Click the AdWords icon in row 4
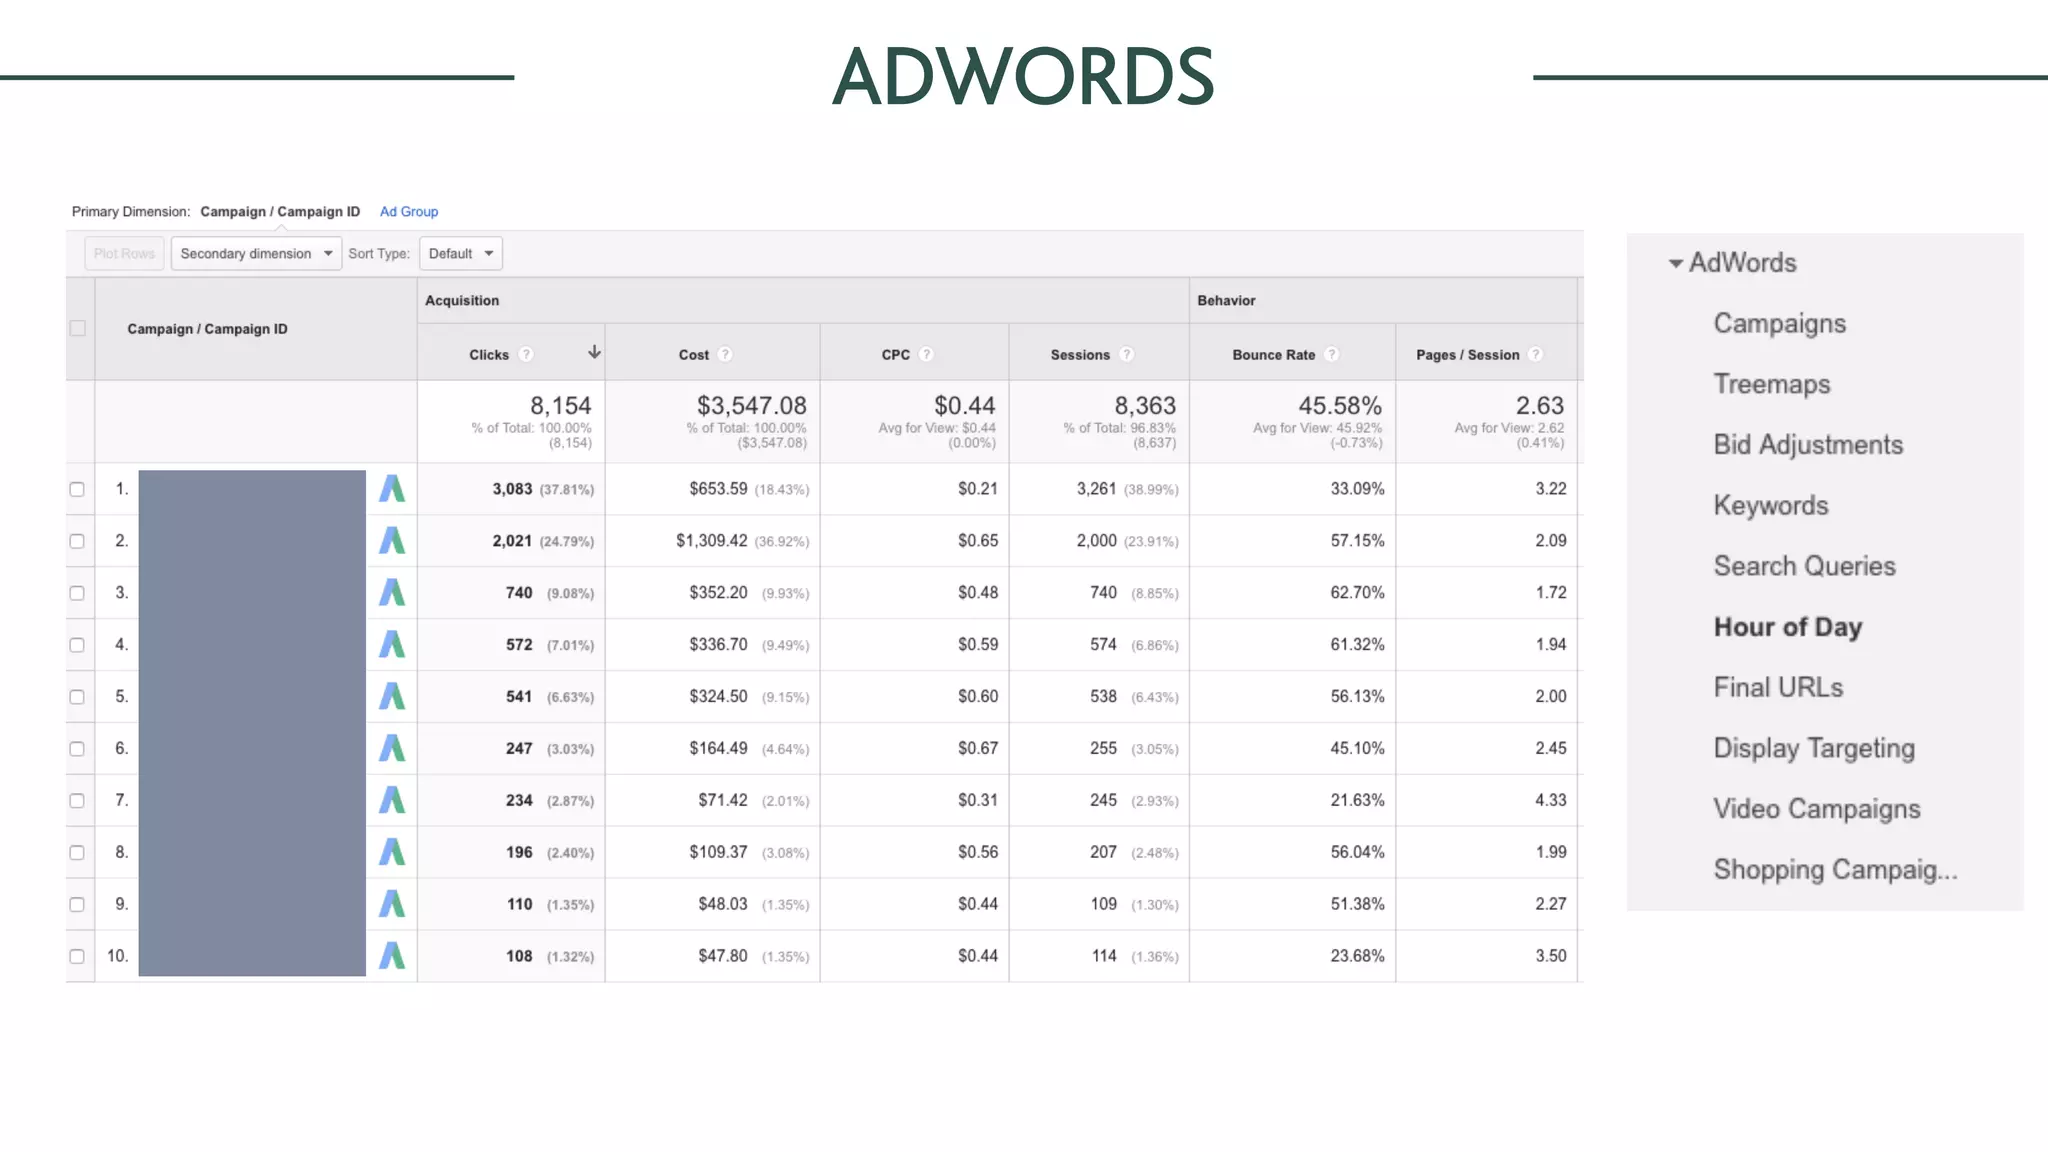Viewport: 2048px width, 1152px height. tap(392, 645)
